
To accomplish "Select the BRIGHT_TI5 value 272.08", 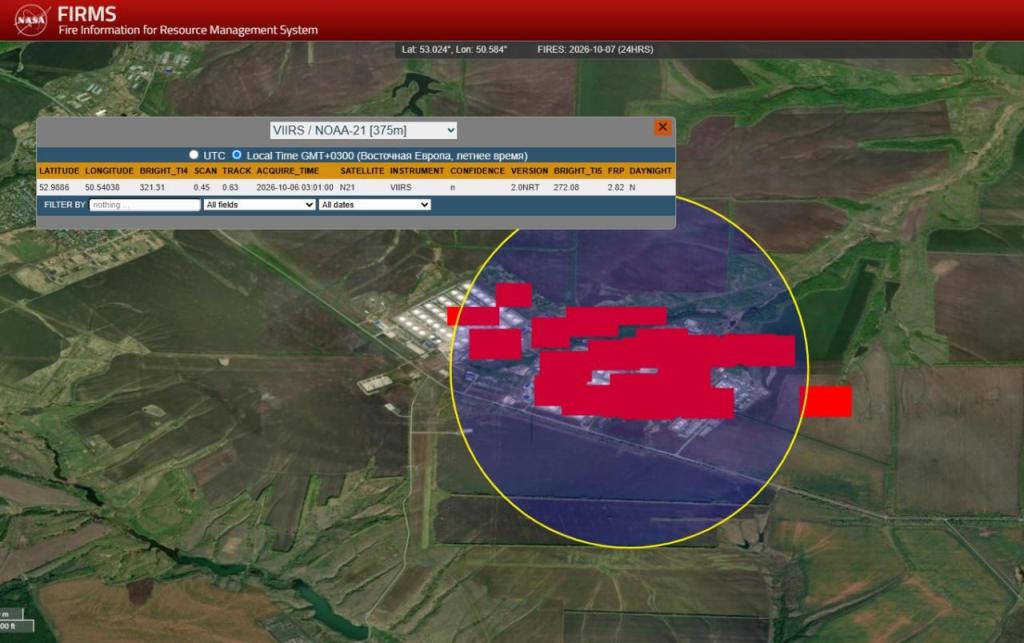I will pos(566,187).
